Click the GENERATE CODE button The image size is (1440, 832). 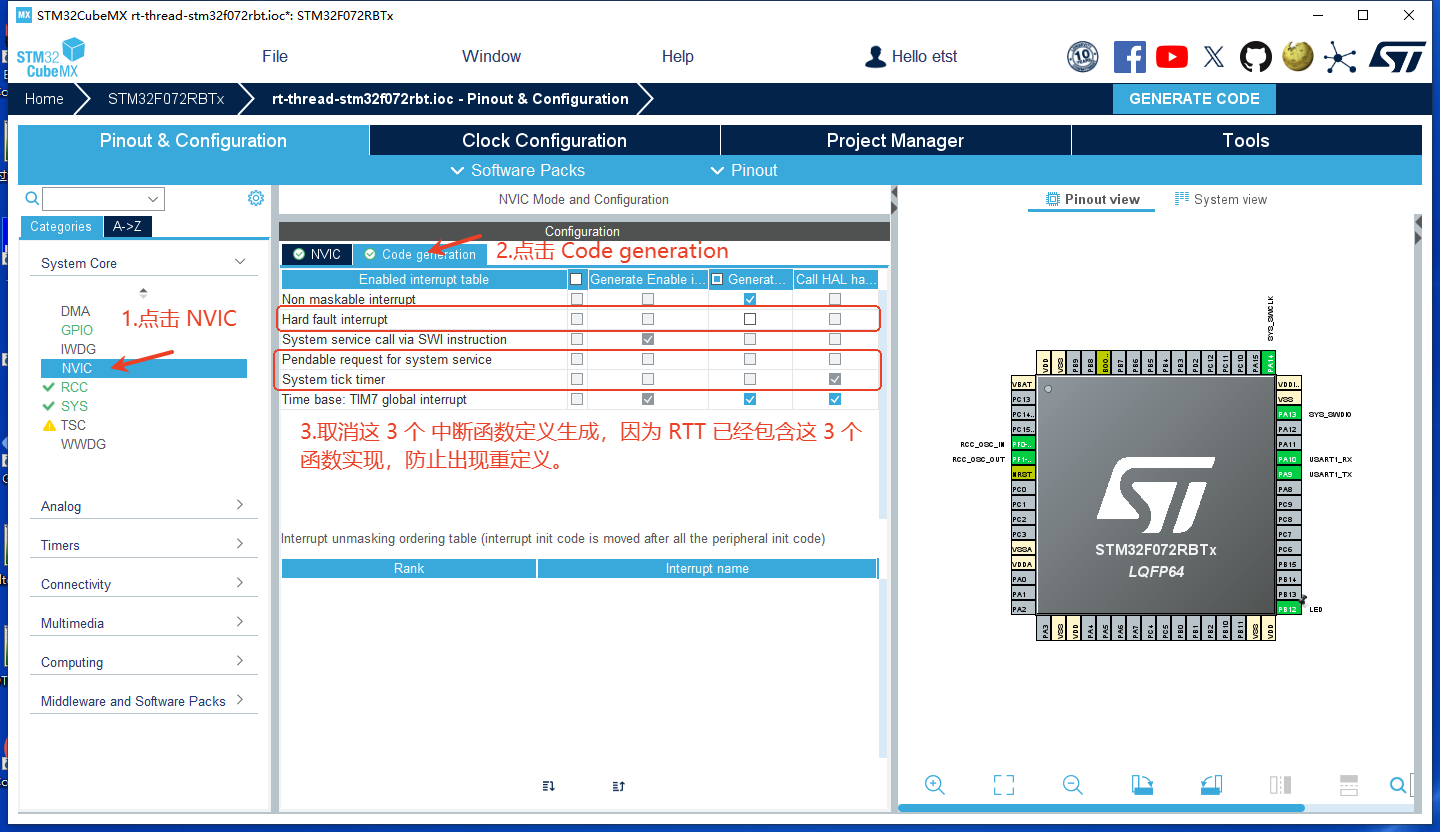tap(1194, 98)
